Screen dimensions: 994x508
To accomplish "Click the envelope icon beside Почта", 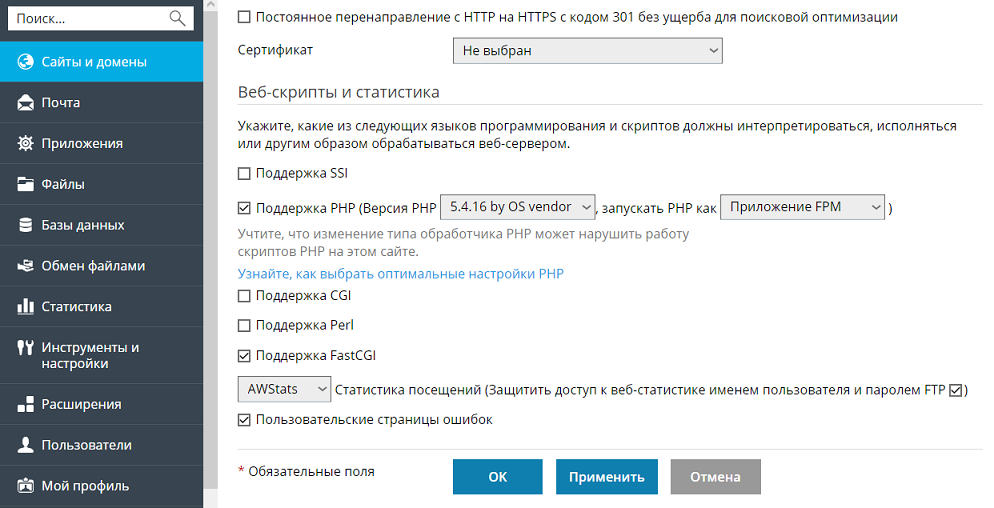I will [x=26, y=103].
